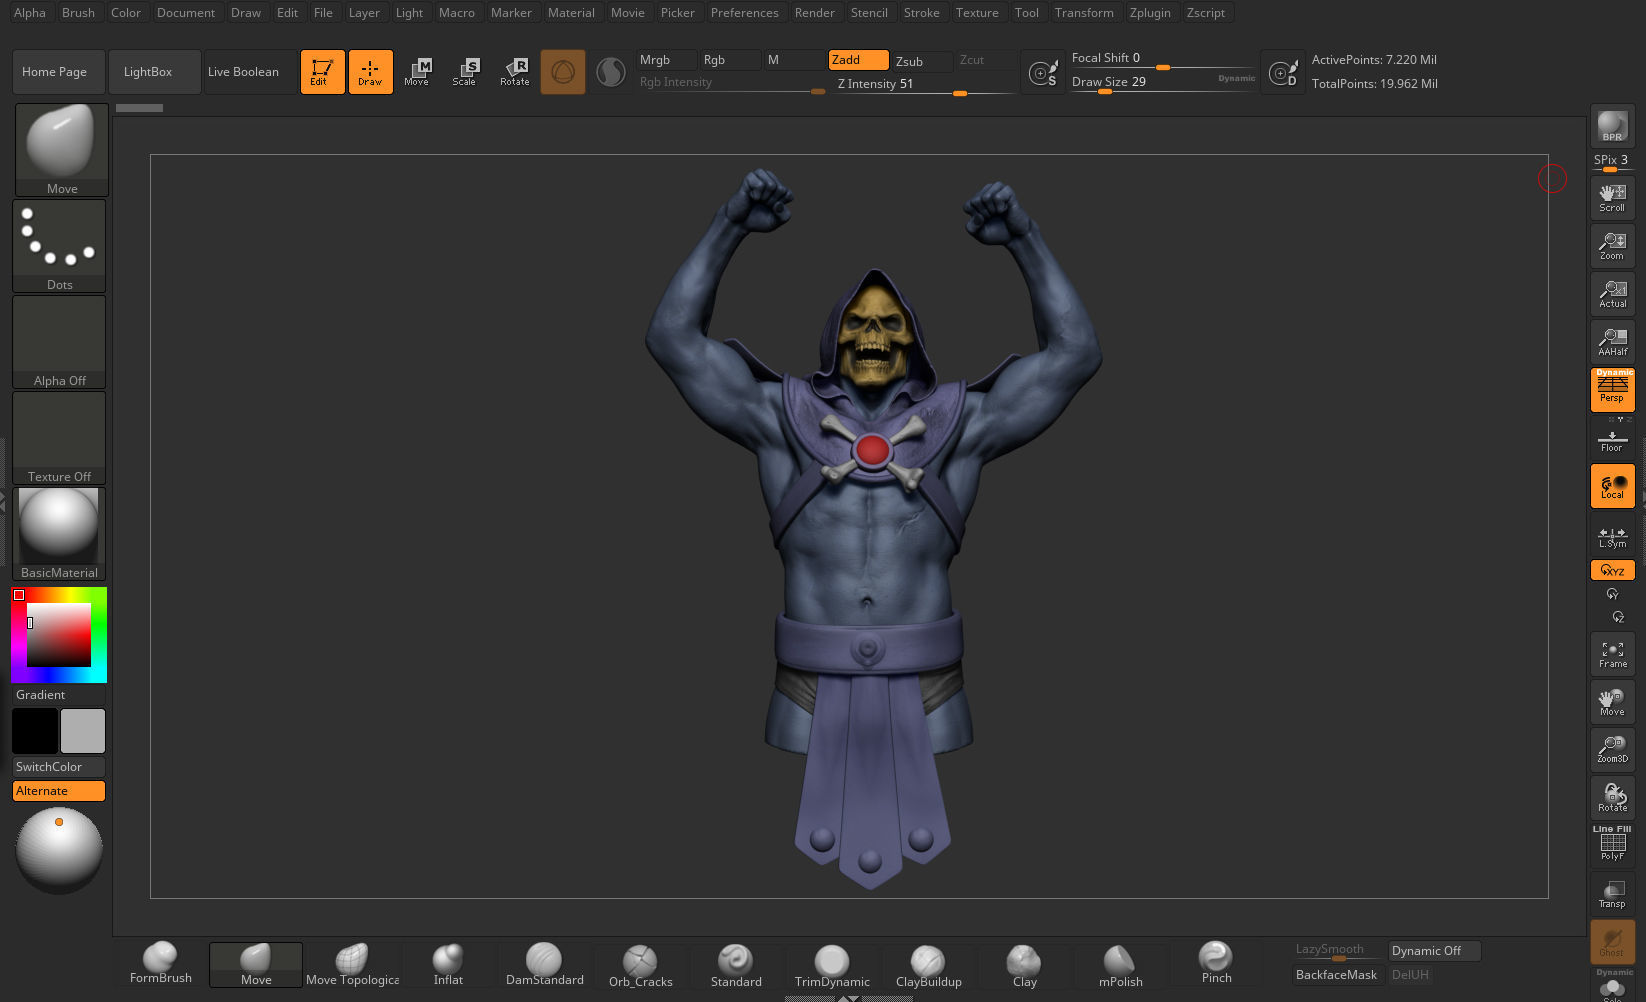1646x1002 pixels.
Task: Enable Mrgb paint mode
Action: (667, 60)
